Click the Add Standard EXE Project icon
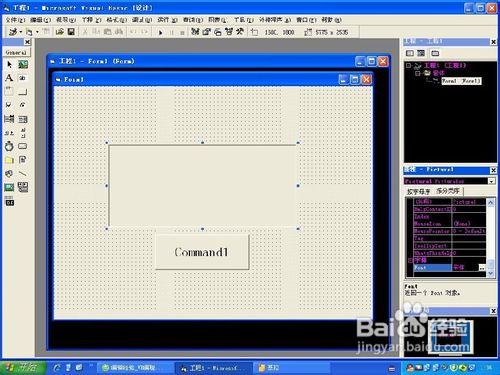Image resolution: width=500 pixels, height=375 pixels. click(13, 32)
